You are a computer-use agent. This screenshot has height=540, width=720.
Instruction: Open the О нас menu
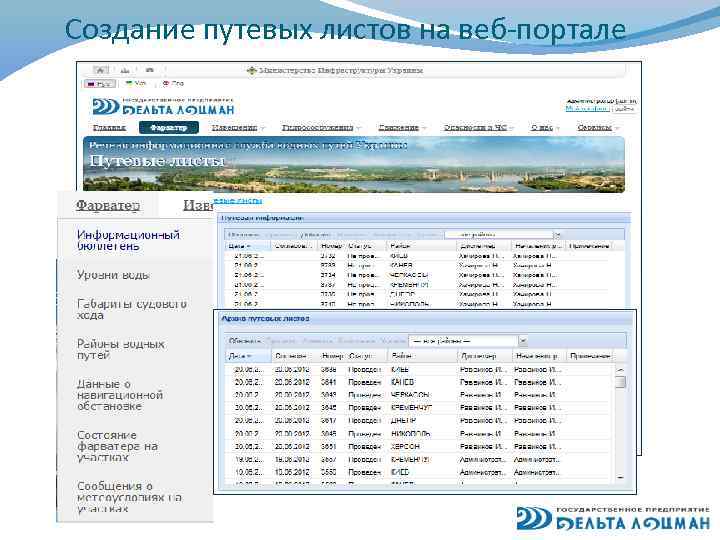point(542,128)
